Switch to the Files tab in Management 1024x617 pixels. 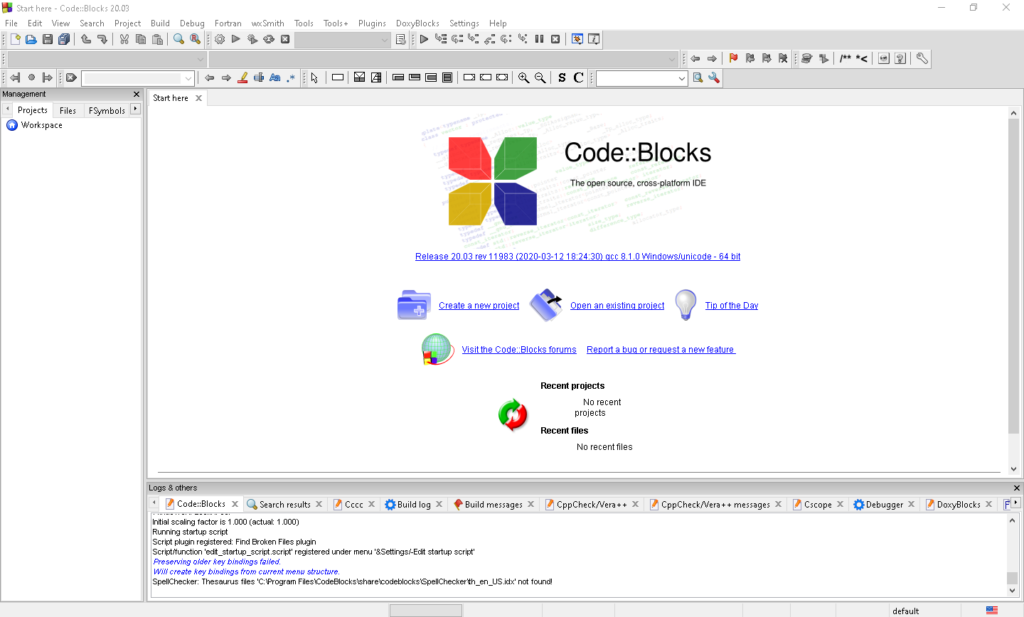point(67,110)
